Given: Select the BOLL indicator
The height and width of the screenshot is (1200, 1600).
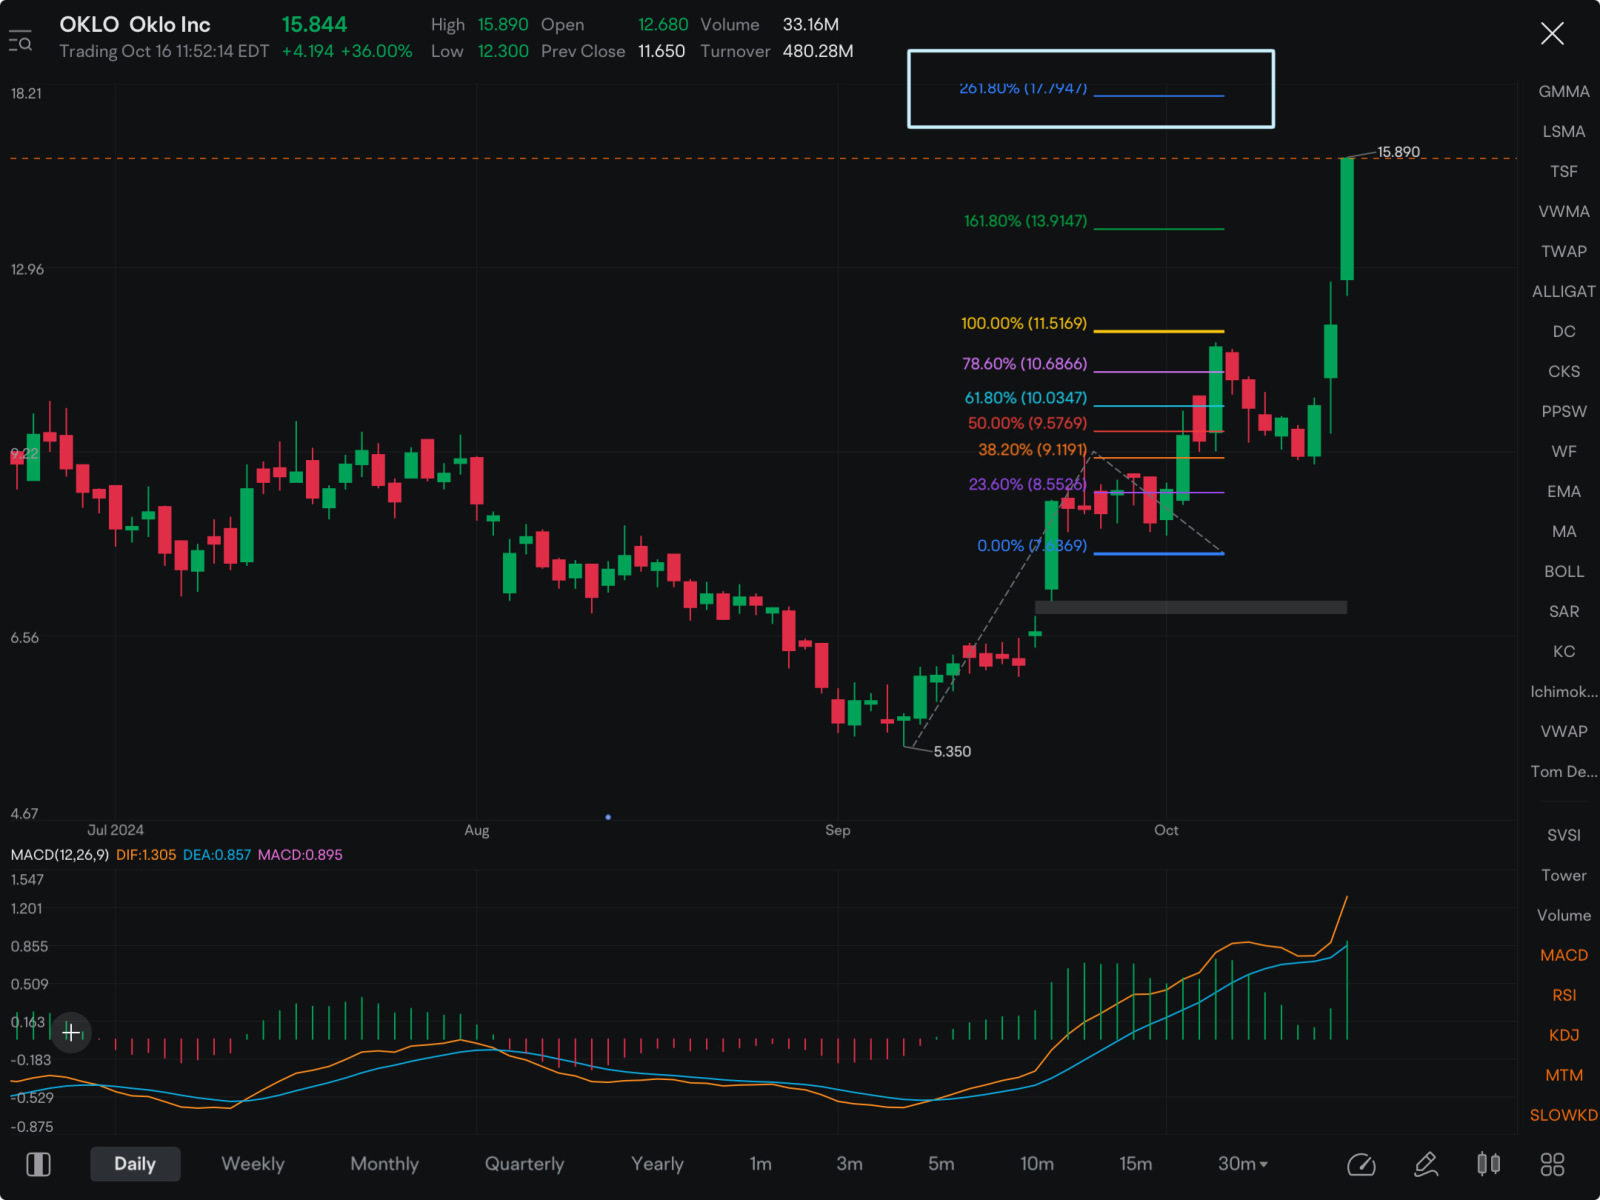Looking at the screenshot, I should pyautogui.click(x=1564, y=571).
